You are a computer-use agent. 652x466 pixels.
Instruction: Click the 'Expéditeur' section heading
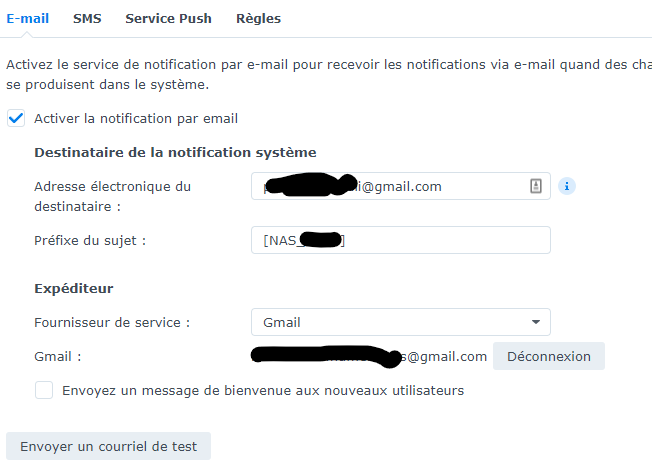tap(73, 288)
